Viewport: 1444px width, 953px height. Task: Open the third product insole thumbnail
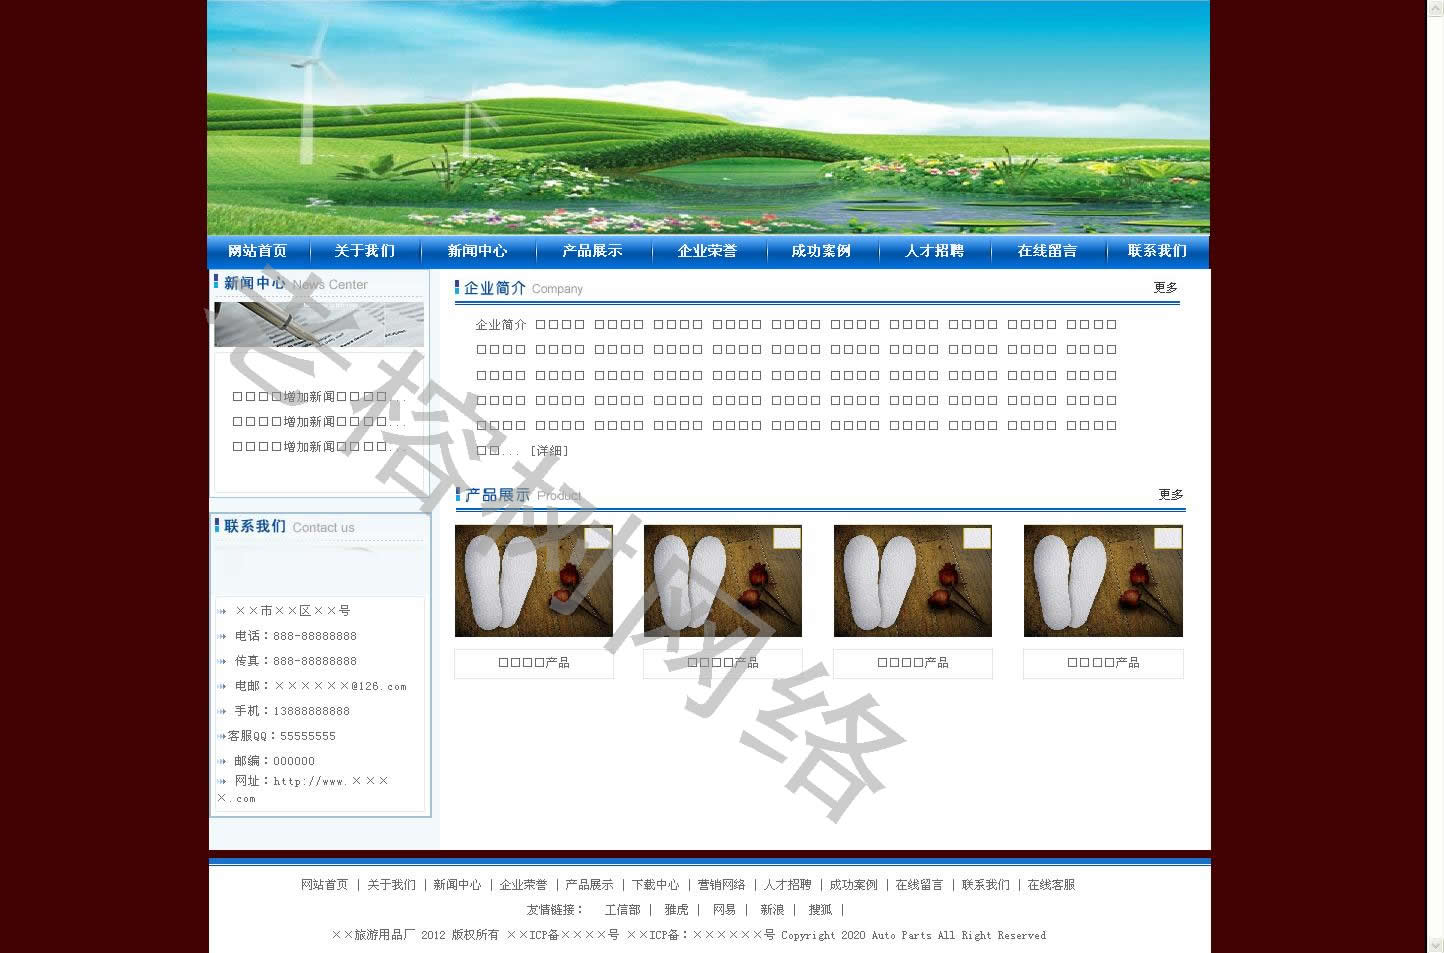click(913, 581)
